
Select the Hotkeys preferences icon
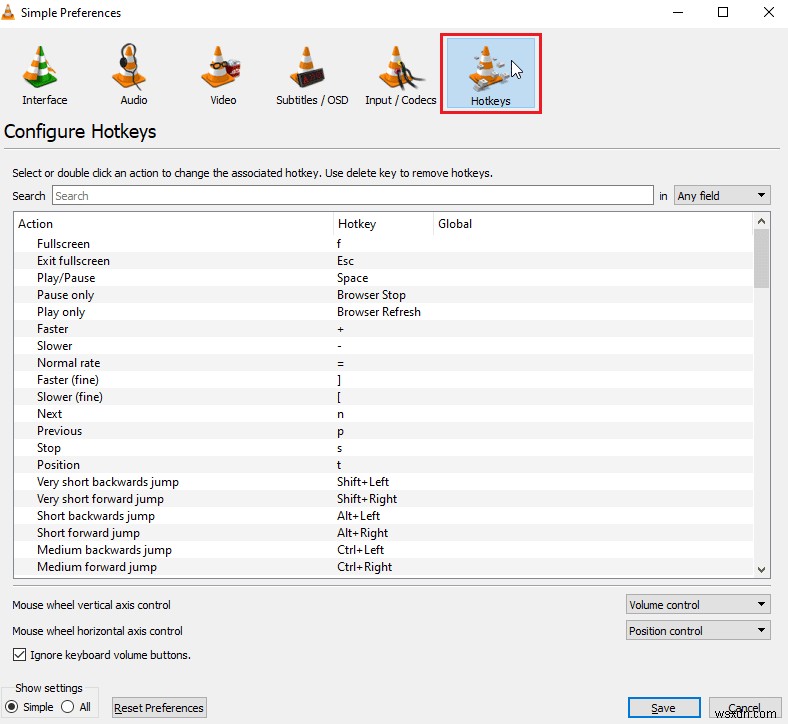490,73
